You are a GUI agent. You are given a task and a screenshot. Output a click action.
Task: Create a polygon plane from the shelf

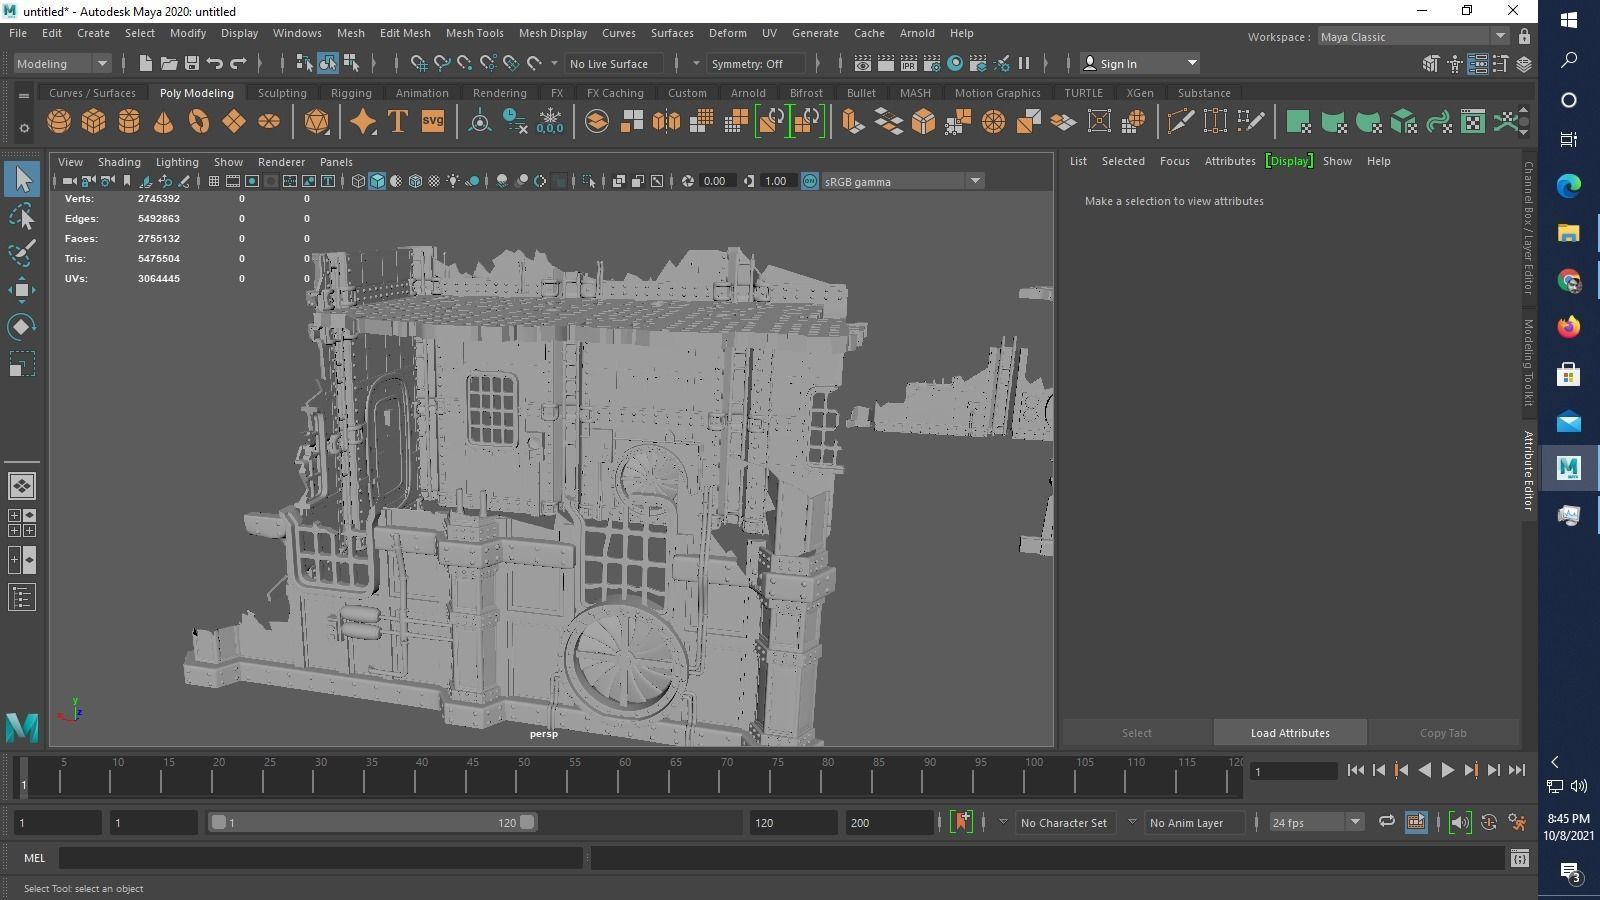pos(234,122)
